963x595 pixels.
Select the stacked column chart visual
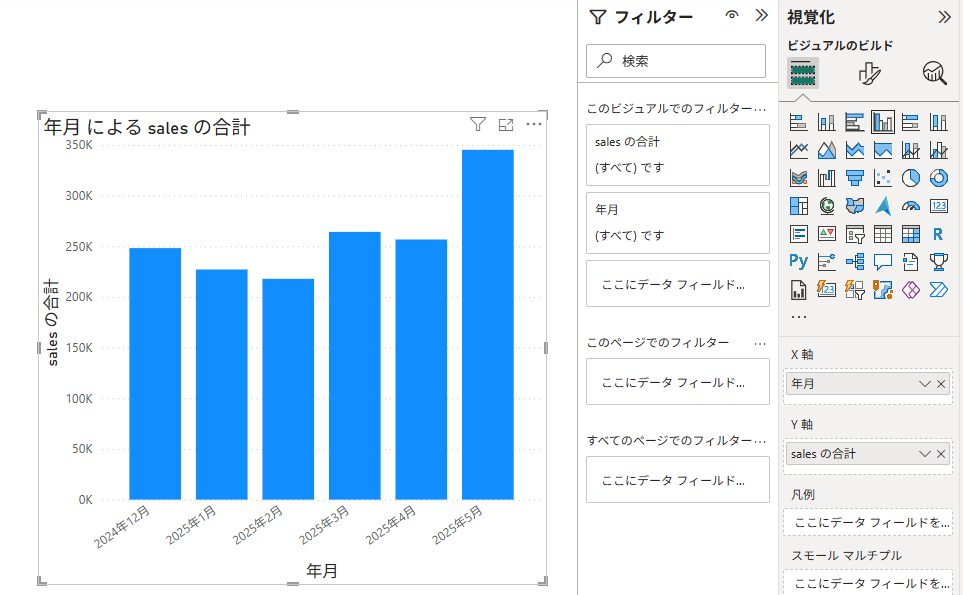pos(827,122)
